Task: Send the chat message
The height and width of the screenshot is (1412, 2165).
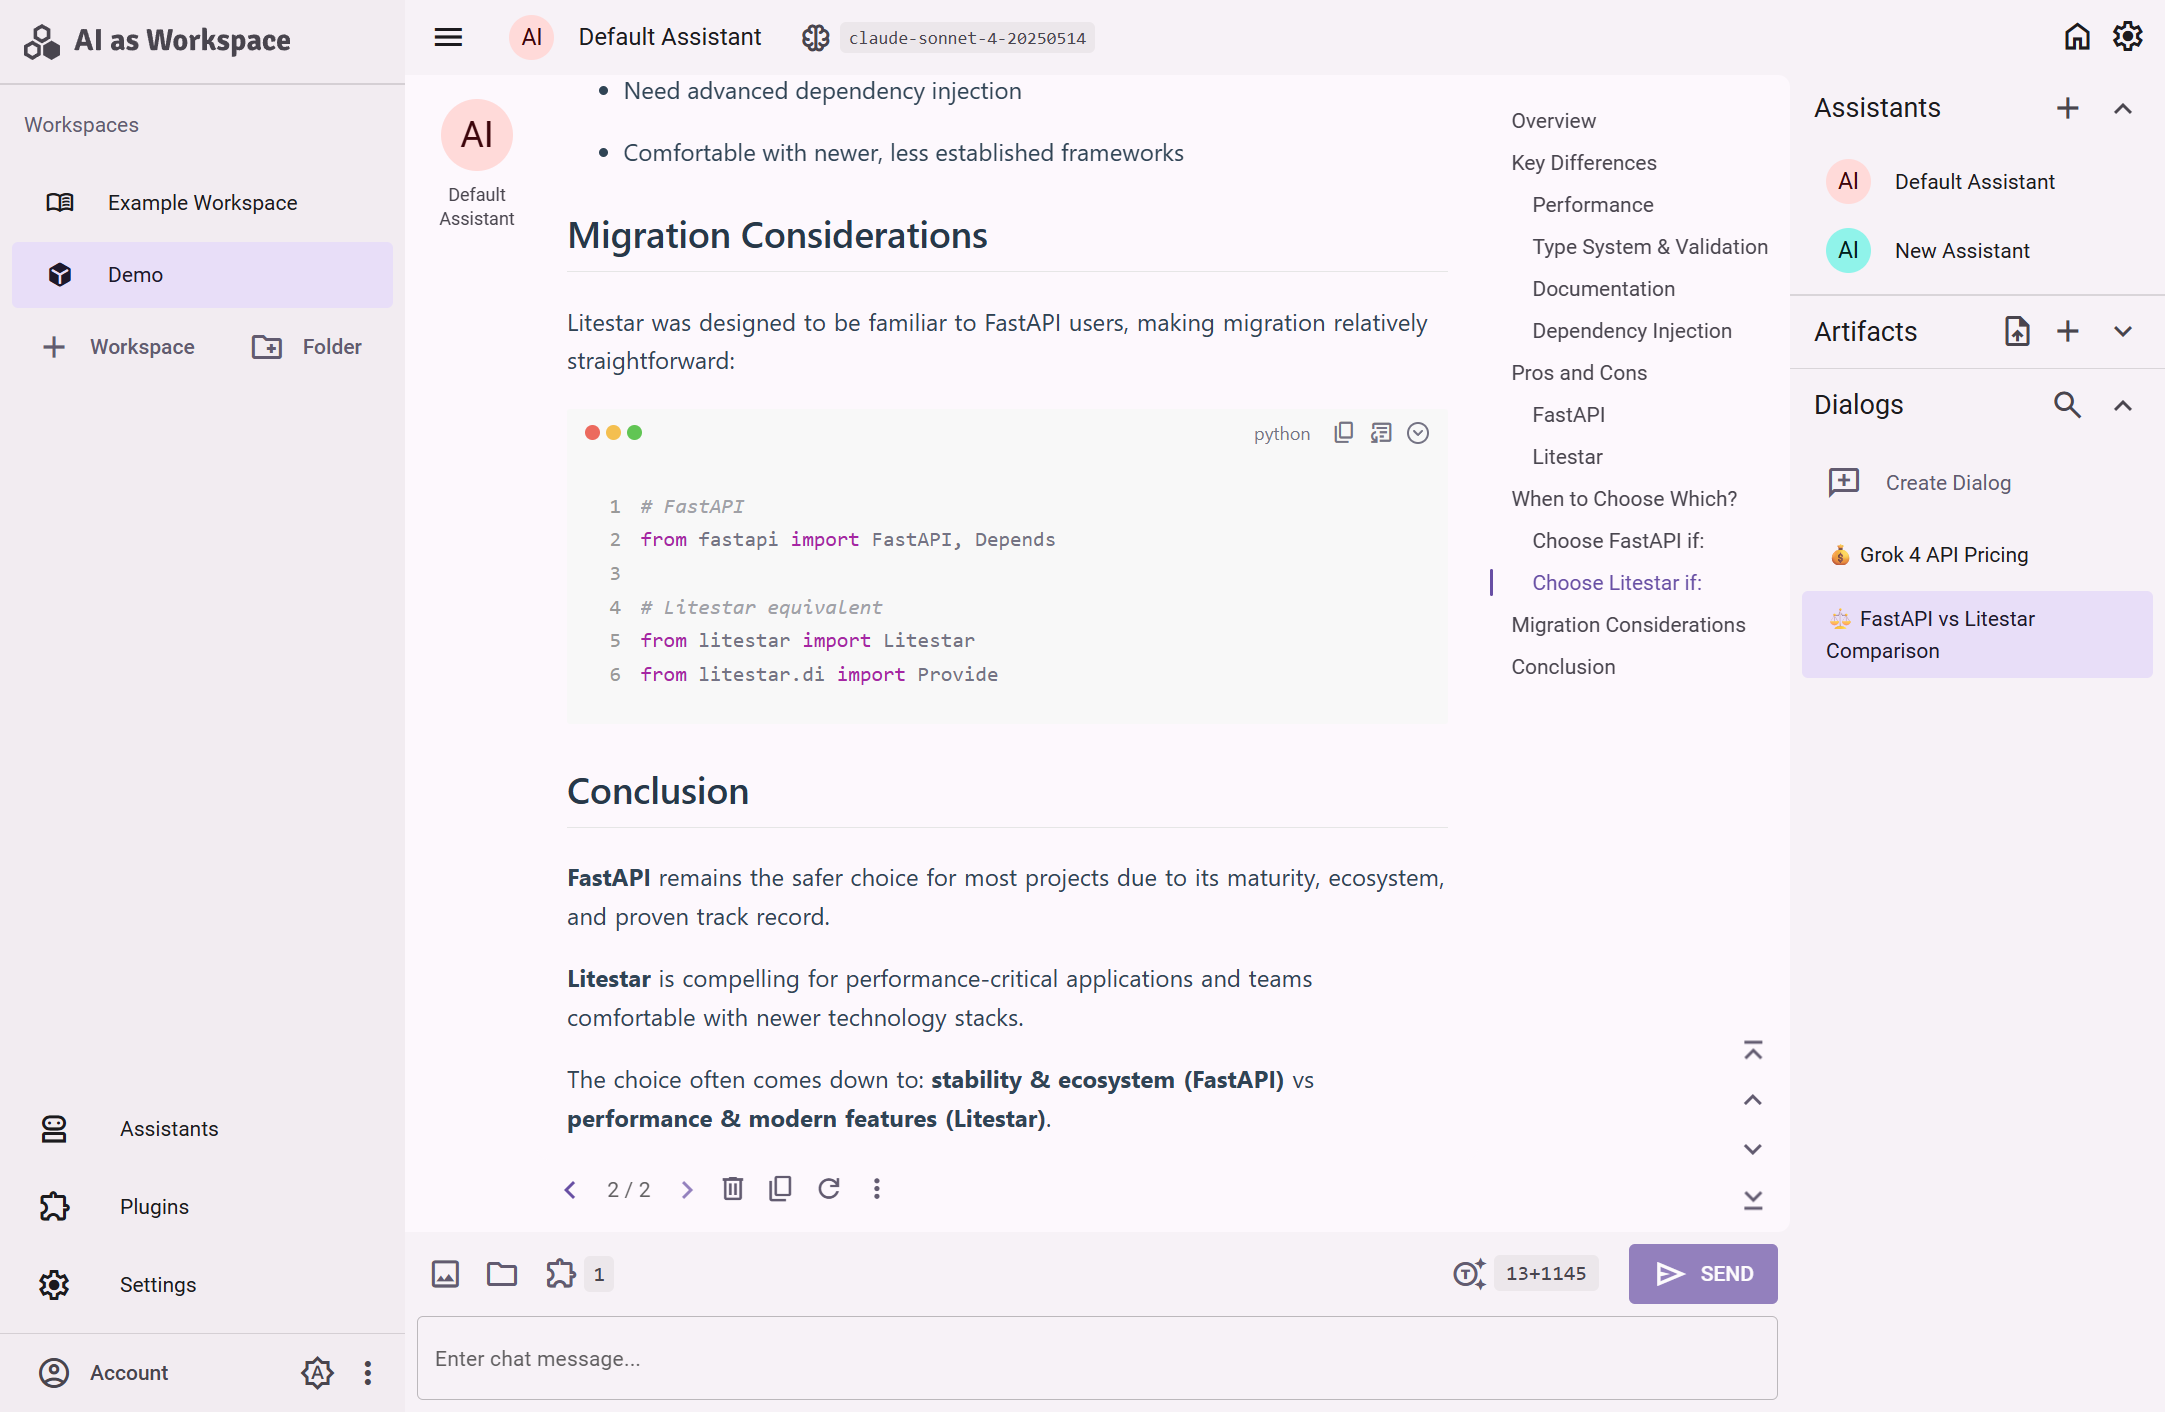Action: pos(1702,1274)
